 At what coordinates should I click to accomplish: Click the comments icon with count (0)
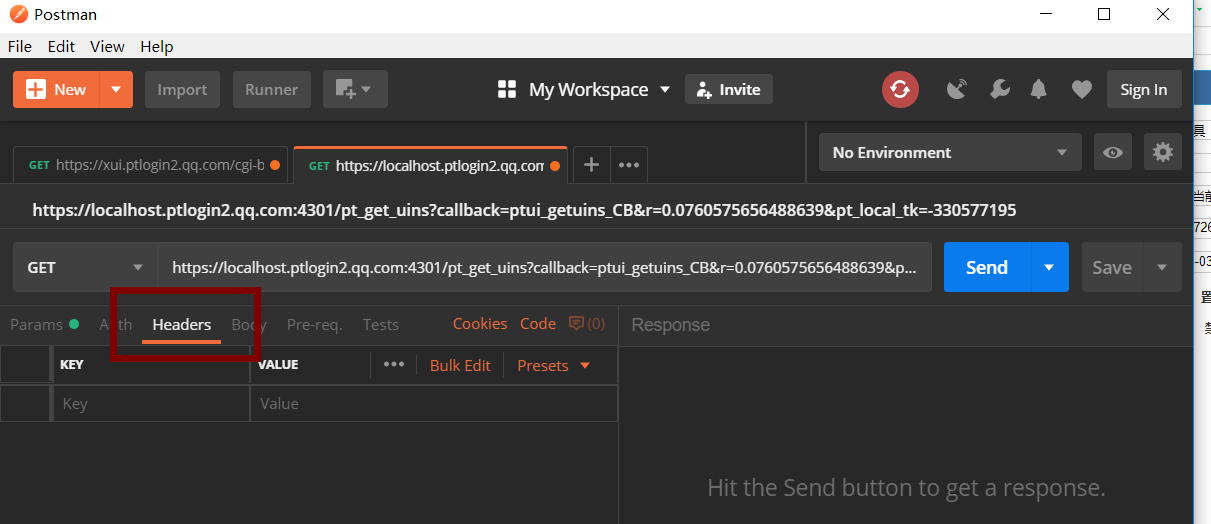[587, 324]
